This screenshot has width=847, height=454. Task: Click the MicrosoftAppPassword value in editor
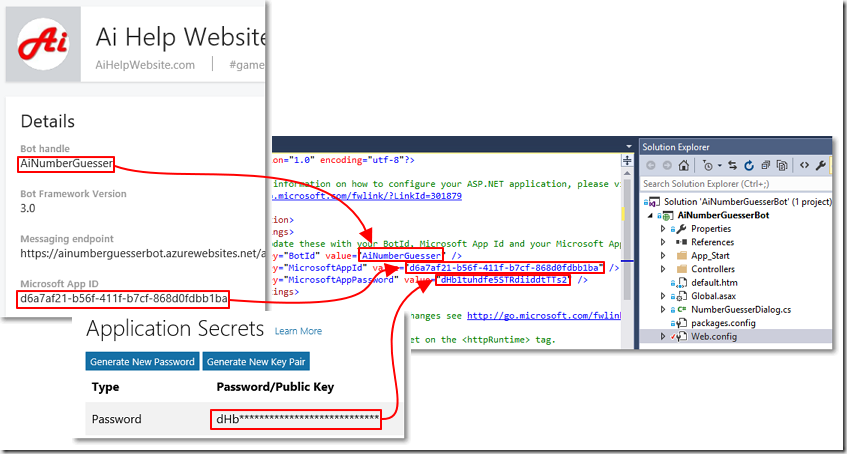pyautogui.click(x=503, y=281)
